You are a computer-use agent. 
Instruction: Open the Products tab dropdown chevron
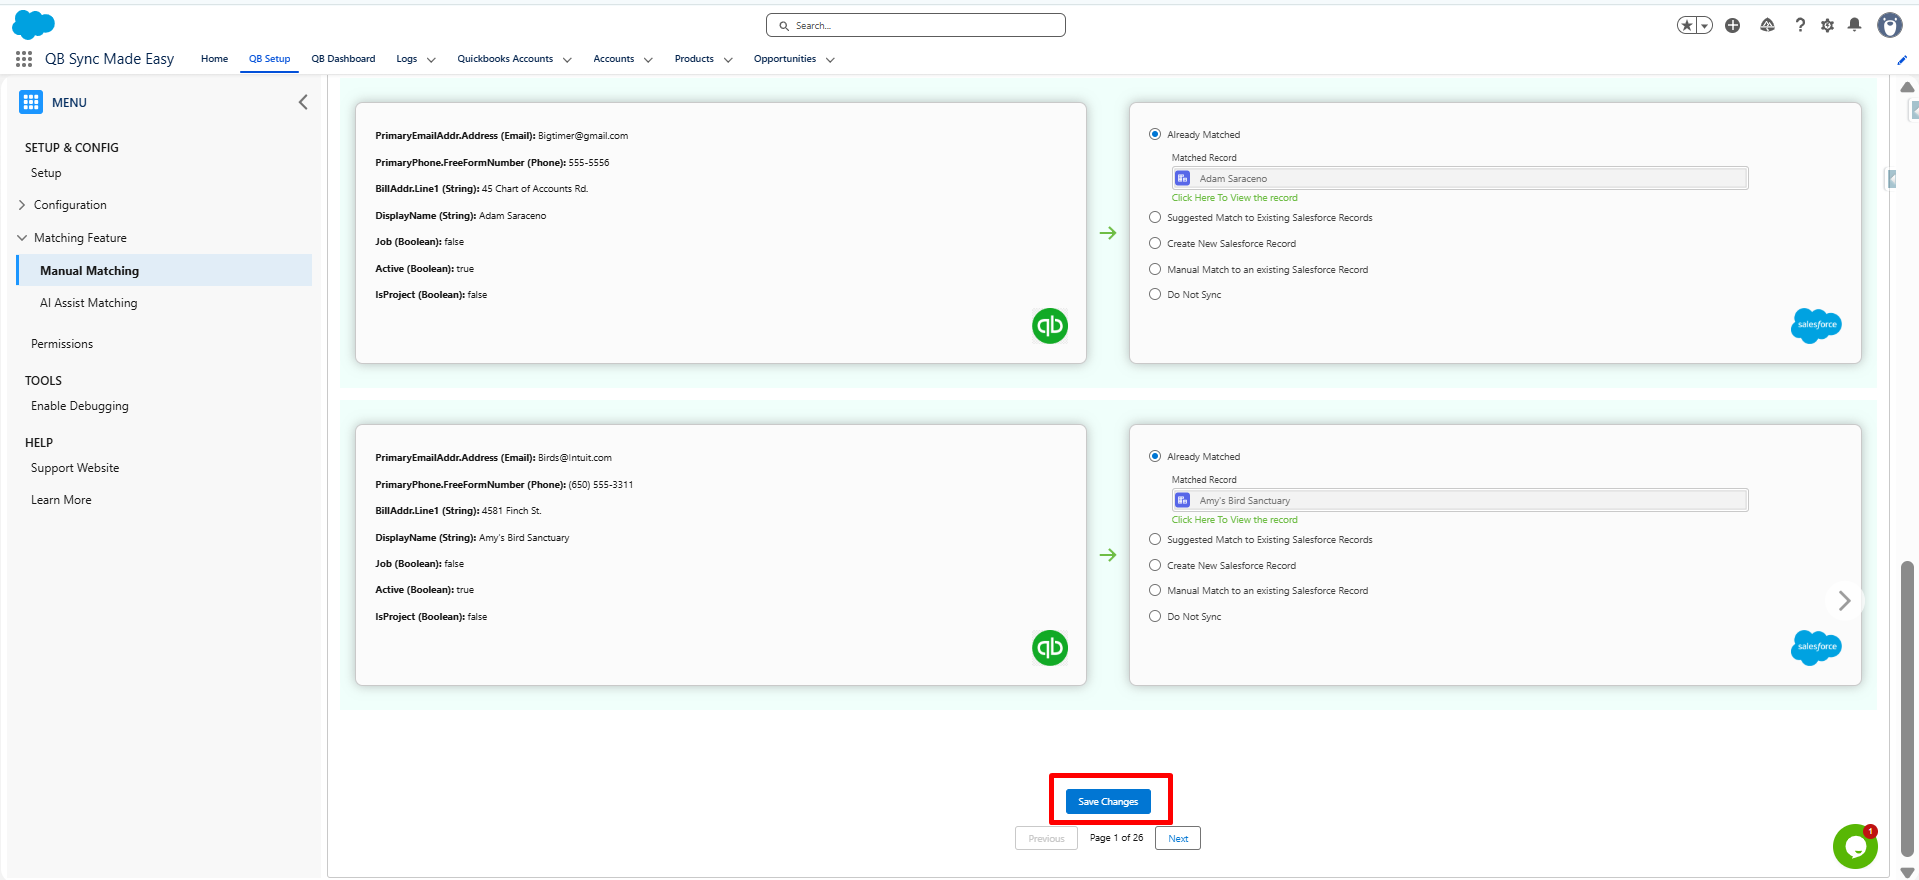pyautogui.click(x=728, y=60)
